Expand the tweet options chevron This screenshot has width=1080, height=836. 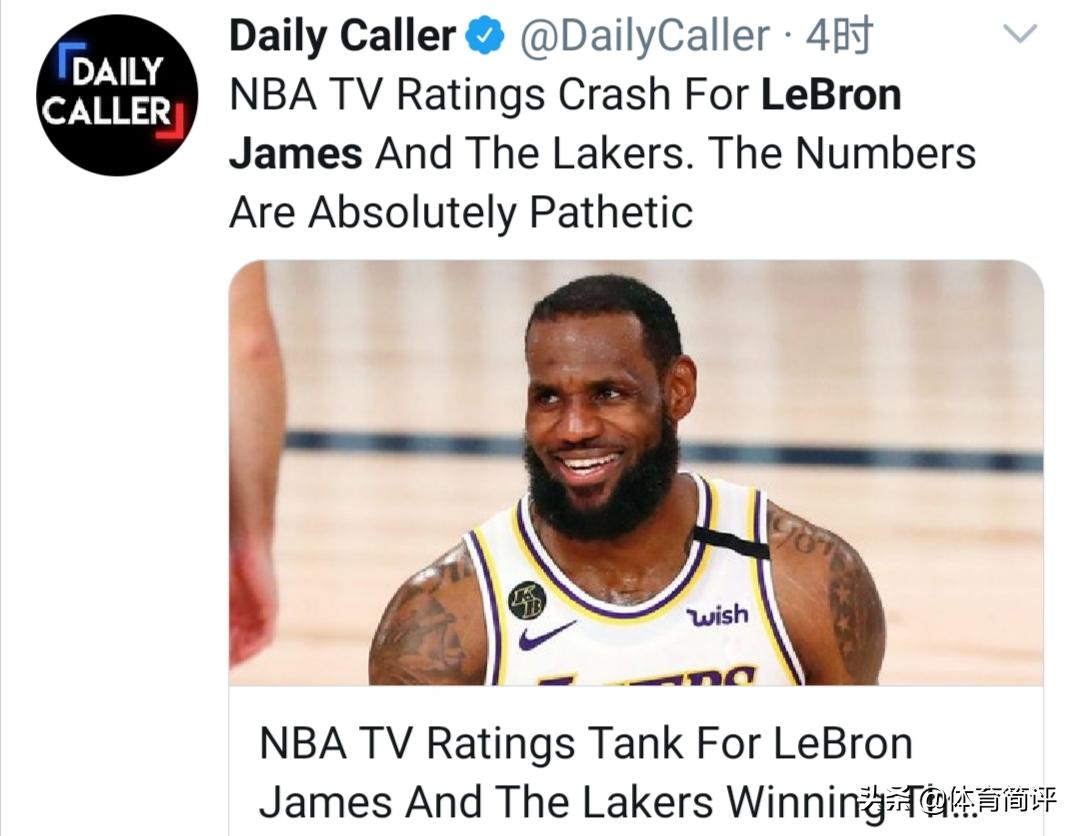[x=1020, y=36]
